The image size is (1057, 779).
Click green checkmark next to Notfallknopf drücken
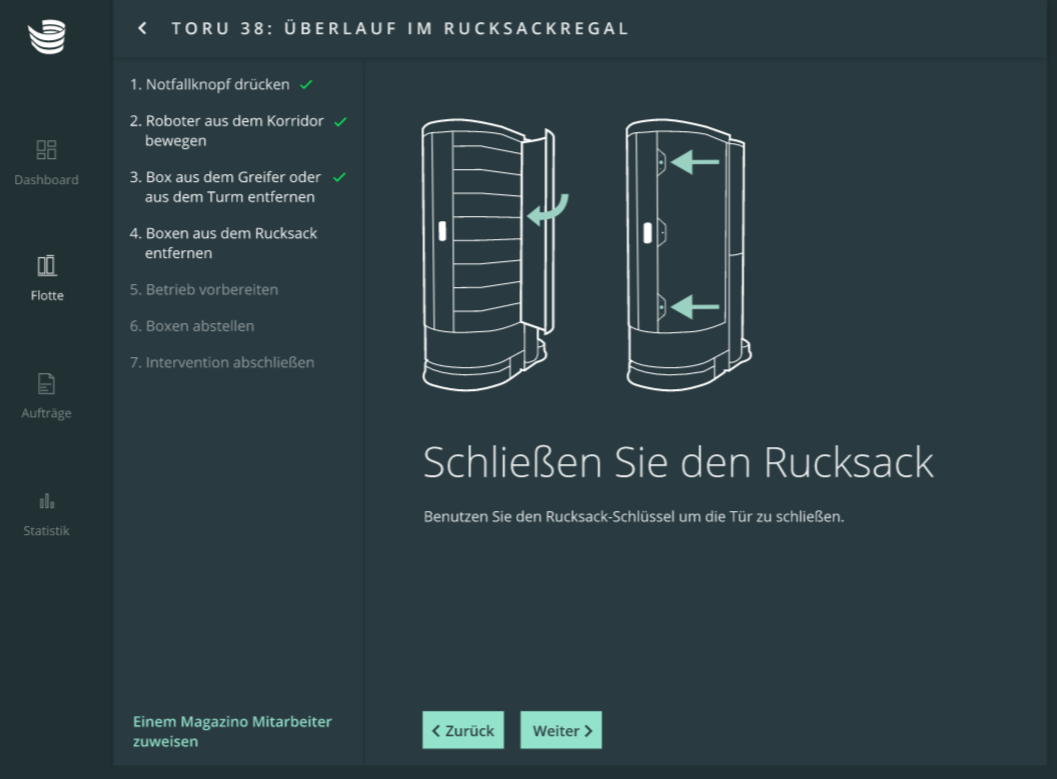coord(306,85)
